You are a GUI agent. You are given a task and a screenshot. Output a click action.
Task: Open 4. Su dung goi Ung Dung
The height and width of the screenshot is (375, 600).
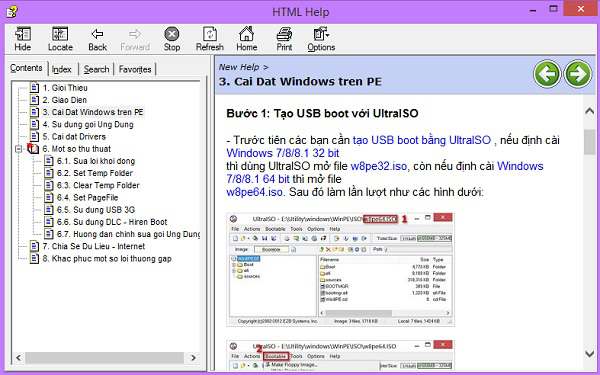click(x=88, y=124)
